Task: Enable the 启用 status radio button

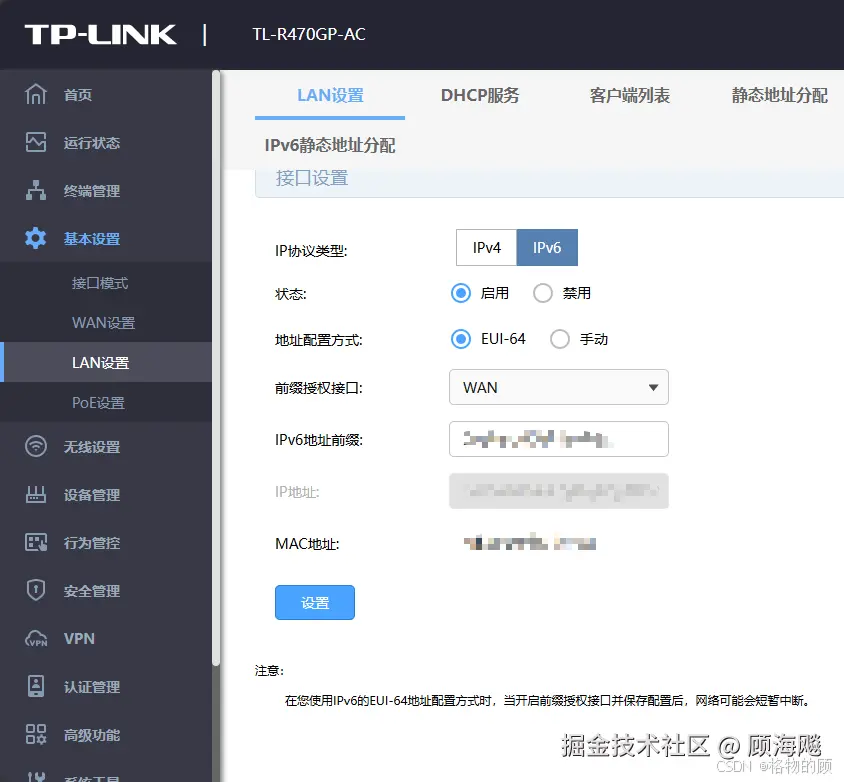Action: [462, 293]
